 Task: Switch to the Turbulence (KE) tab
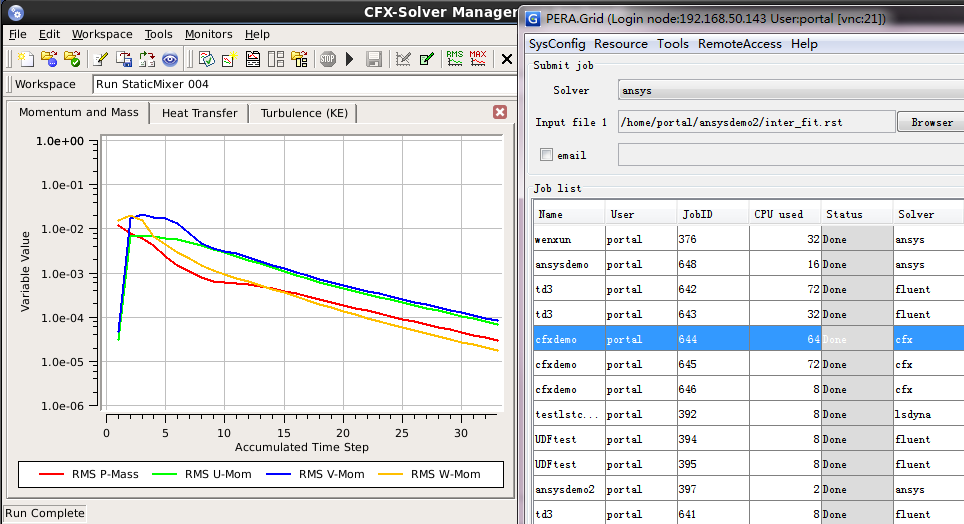[x=304, y=113]
